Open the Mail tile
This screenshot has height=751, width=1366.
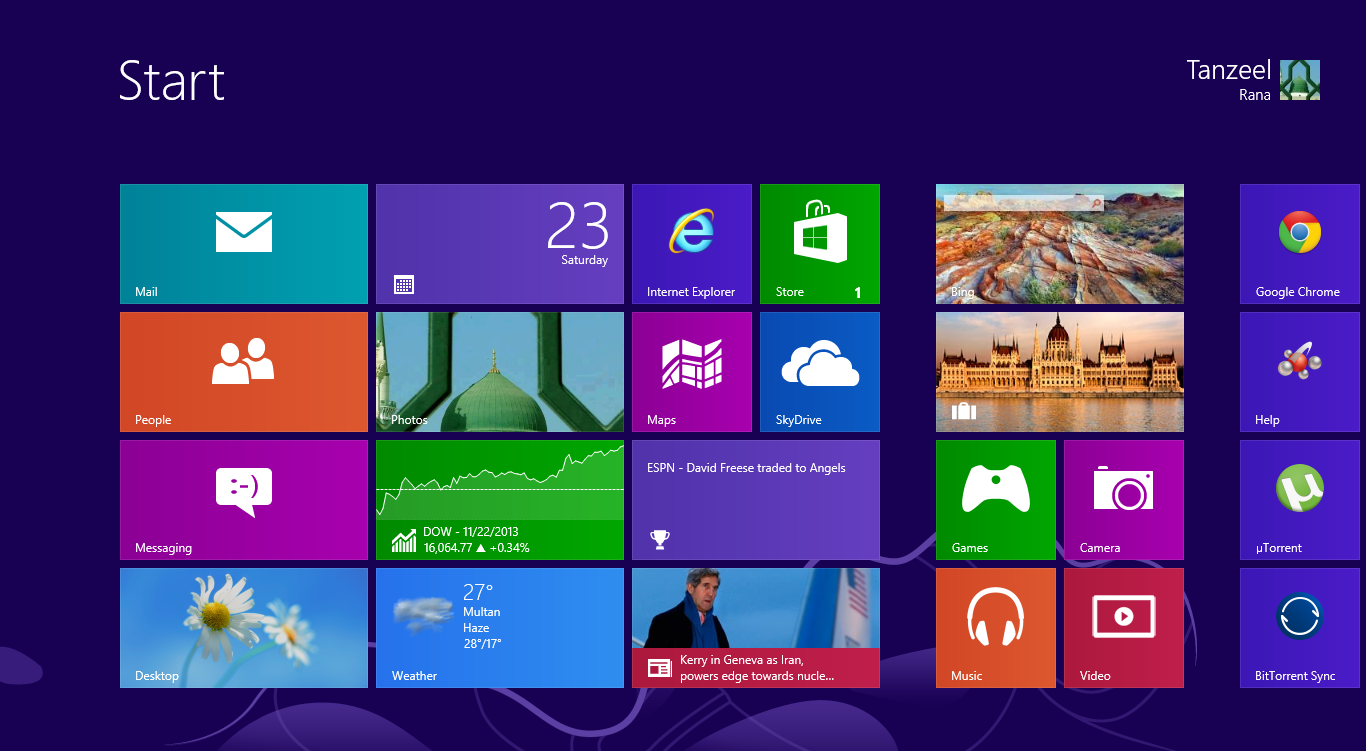[244, 244]
